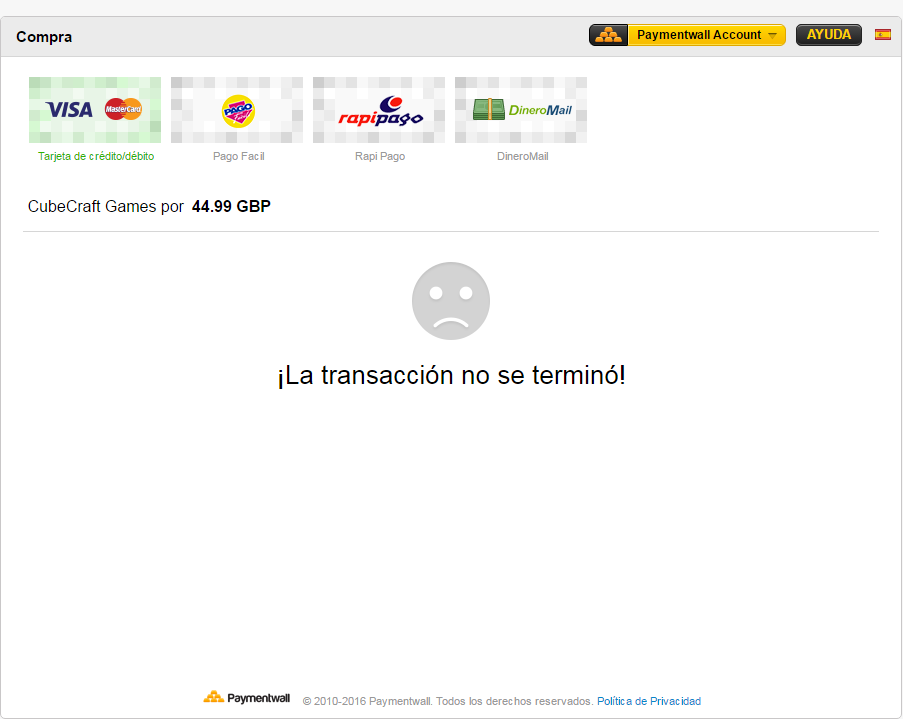Open the Paymentwall Account dropdown arrow
903x719 pixels.
[x=773, y=36]
